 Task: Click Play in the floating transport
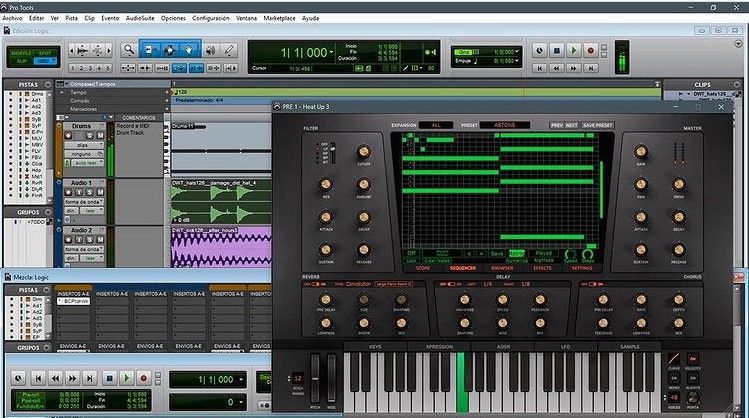click(127, 378)
